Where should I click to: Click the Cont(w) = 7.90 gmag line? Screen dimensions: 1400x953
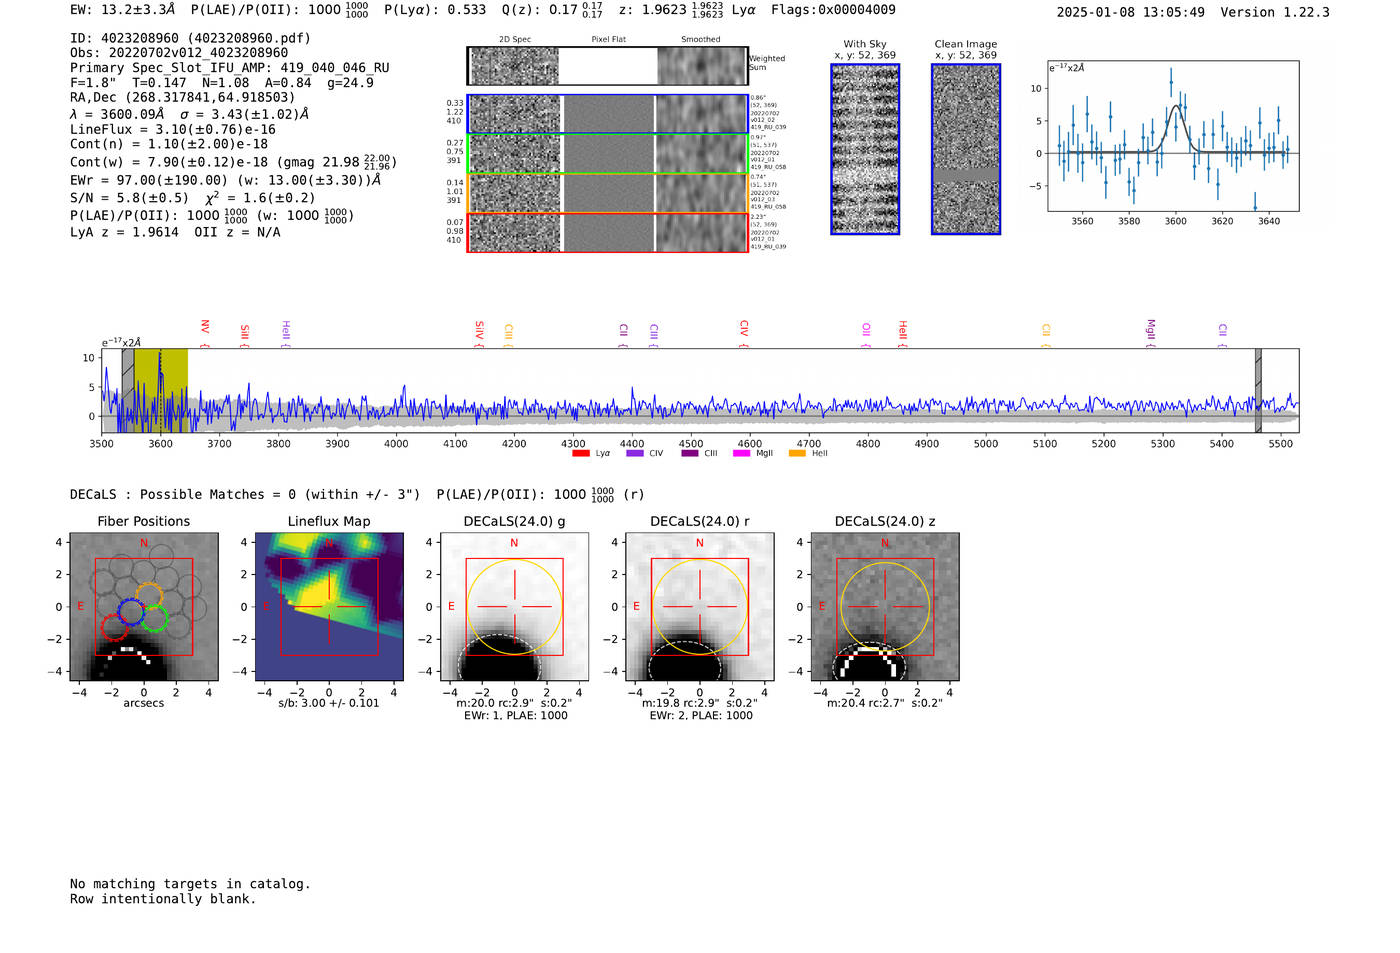click(x=234, y=162)
